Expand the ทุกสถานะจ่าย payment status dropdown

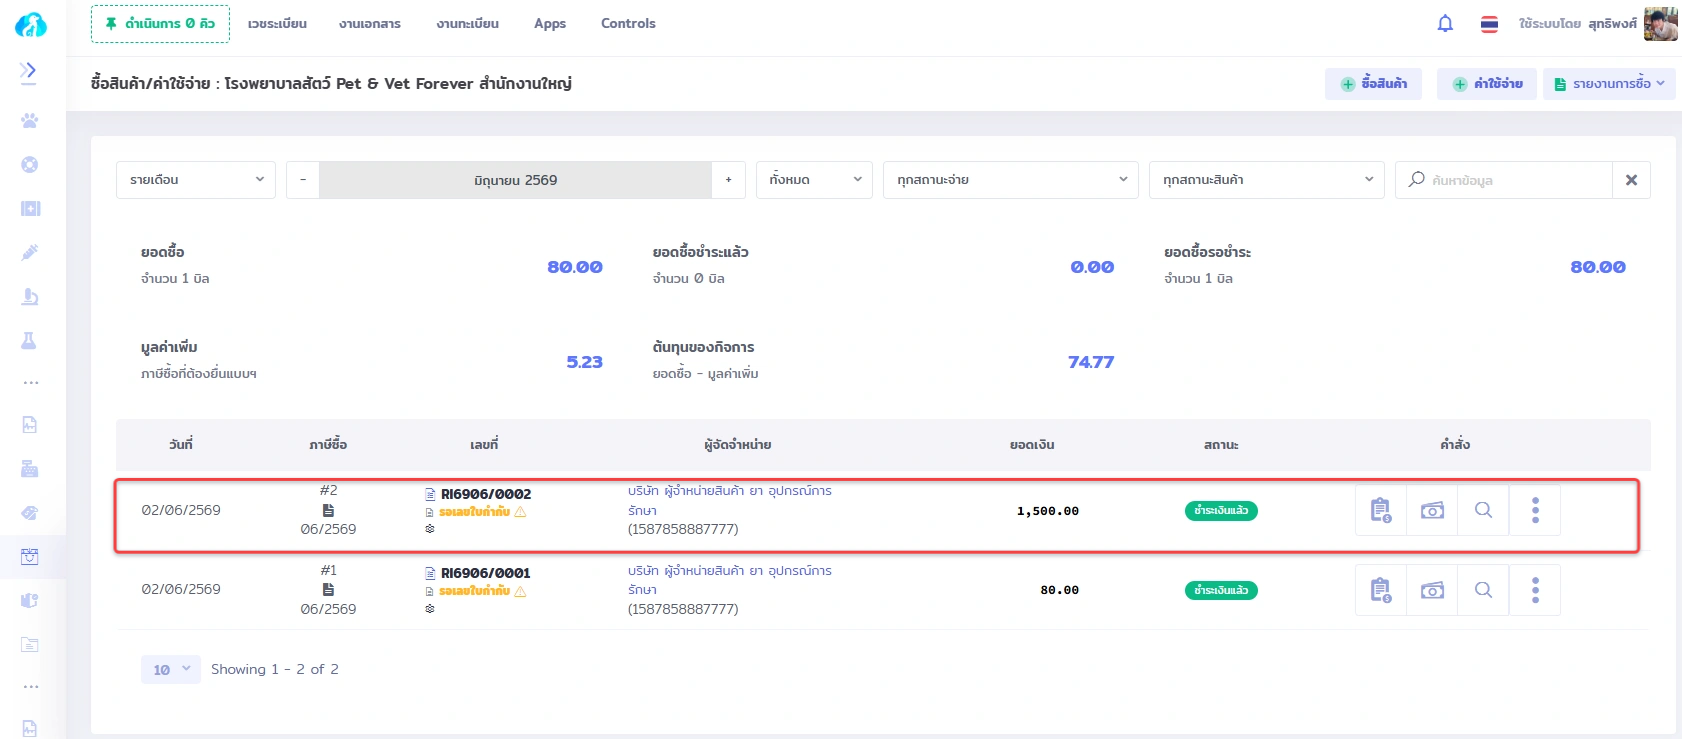click(1010, 180)
